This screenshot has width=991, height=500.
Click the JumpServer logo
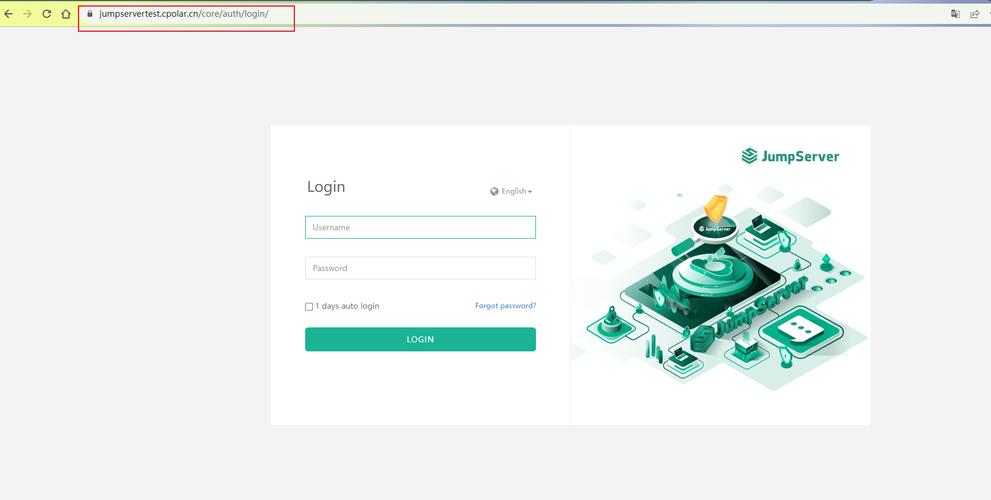click(790, 156)
